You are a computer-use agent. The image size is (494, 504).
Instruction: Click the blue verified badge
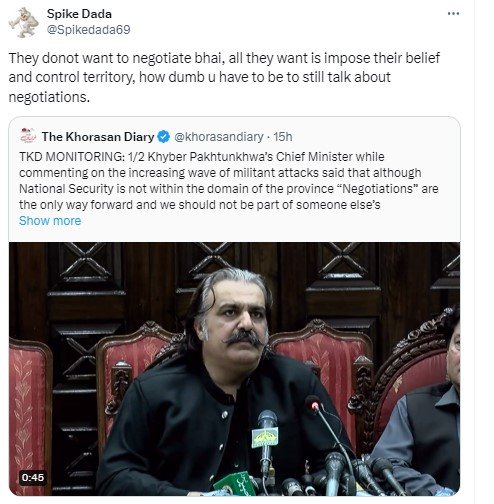coord(163,137)
